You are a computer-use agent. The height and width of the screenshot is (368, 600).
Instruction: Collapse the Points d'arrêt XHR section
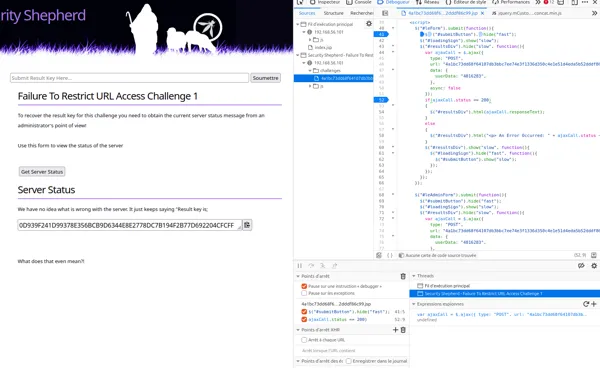[x=298, y=330]
